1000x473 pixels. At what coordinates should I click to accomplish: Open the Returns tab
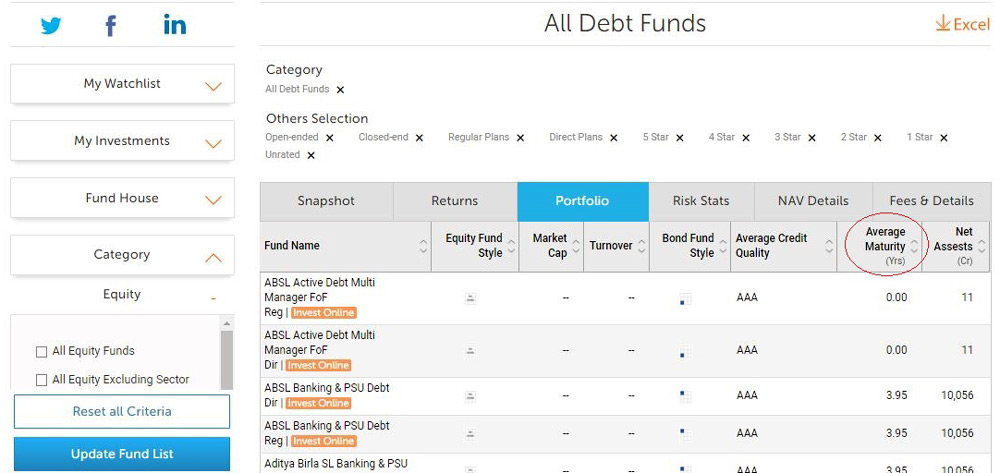[455, 201]
